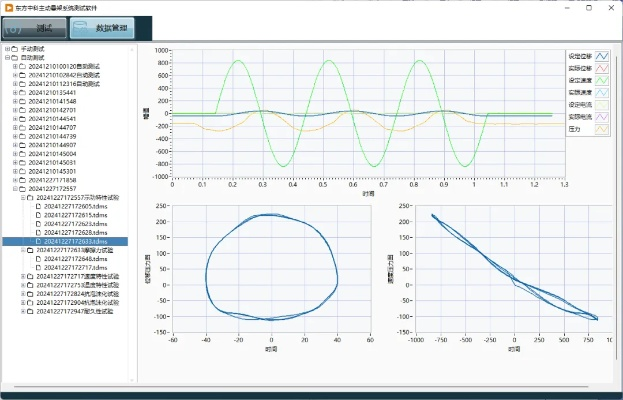
Task: Click the 20241210145301 folder icon
Action: pyautogui.click(x=23, y=171)
